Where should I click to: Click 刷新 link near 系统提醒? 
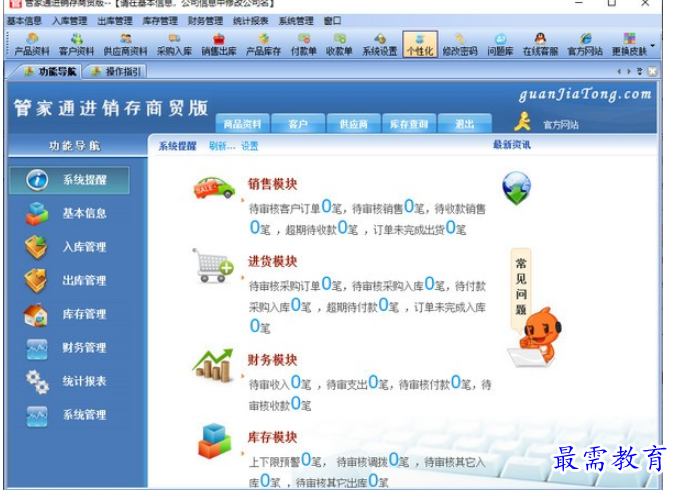point(222,146)
